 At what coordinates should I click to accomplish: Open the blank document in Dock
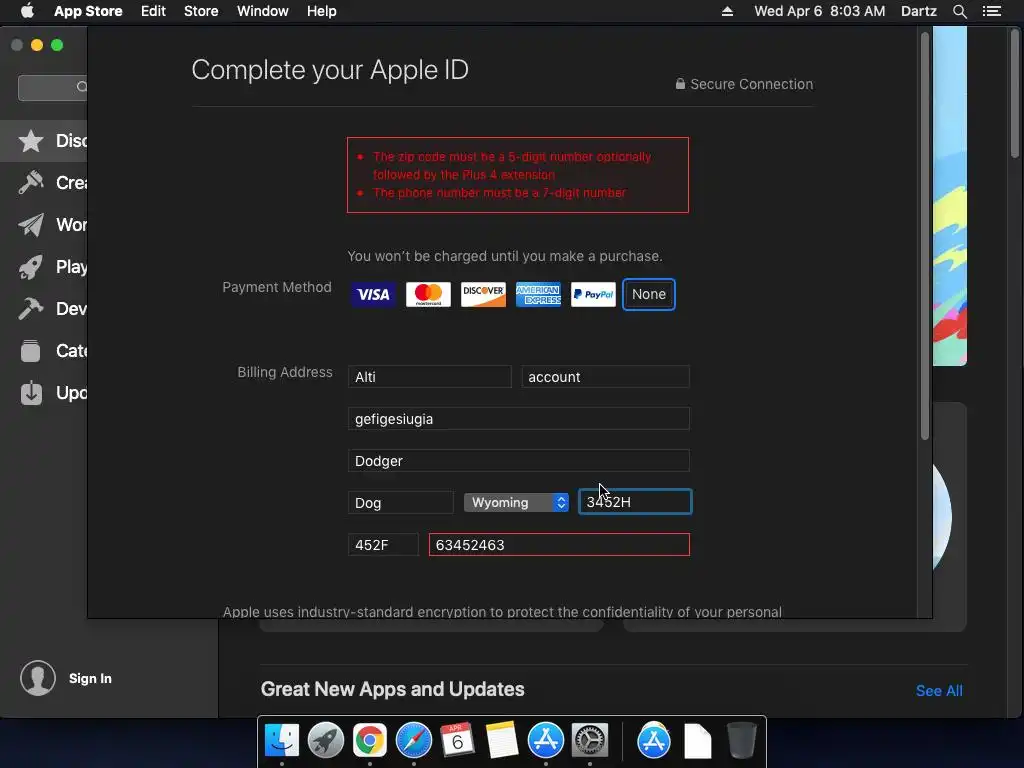pyautogui.click(x=697, y=741)
